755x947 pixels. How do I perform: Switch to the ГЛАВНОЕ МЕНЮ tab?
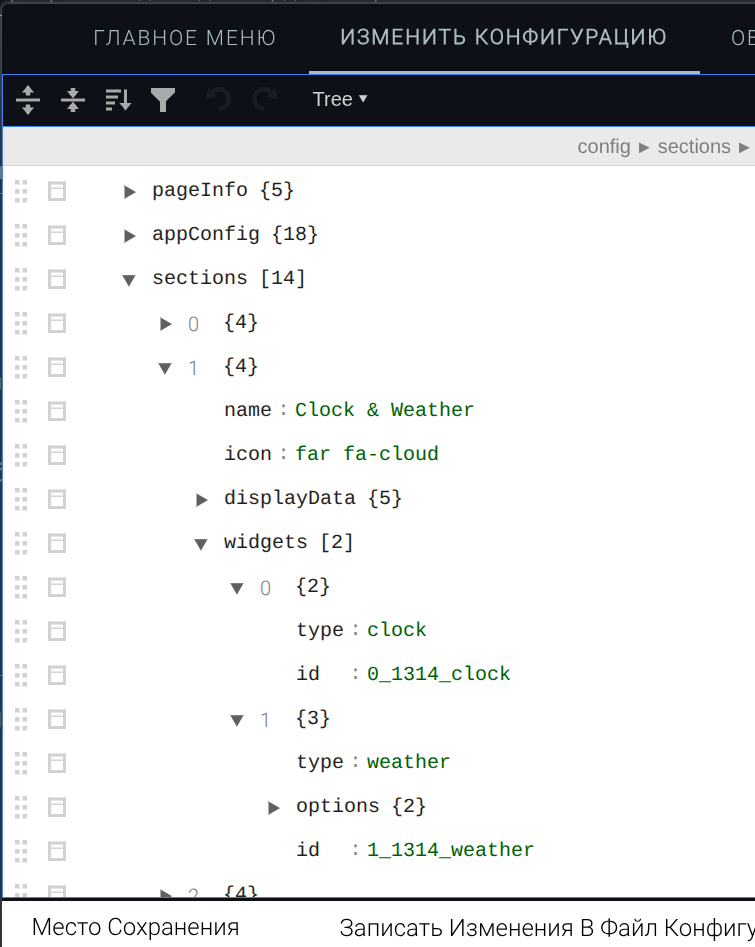click(x=185, y=38)
